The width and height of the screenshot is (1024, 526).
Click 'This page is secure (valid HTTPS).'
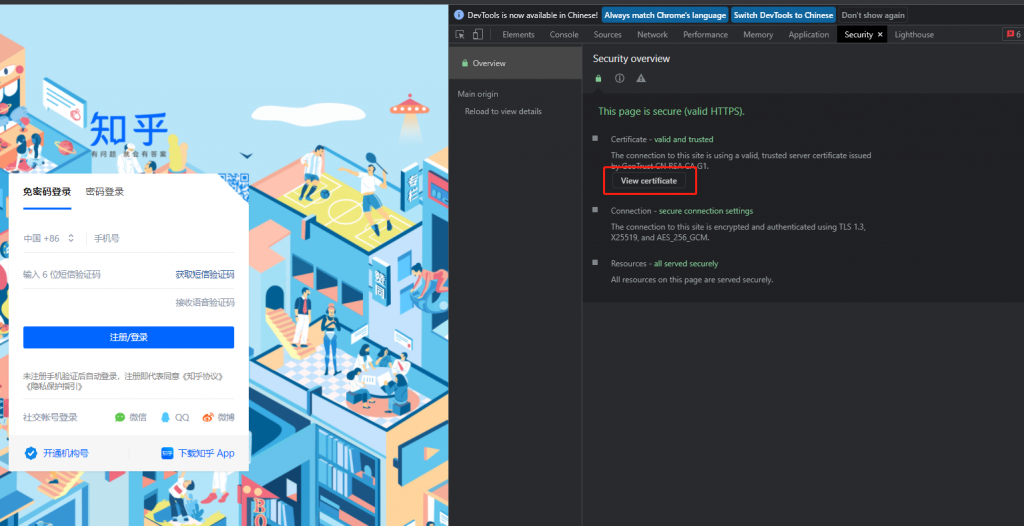coord(671,112)
